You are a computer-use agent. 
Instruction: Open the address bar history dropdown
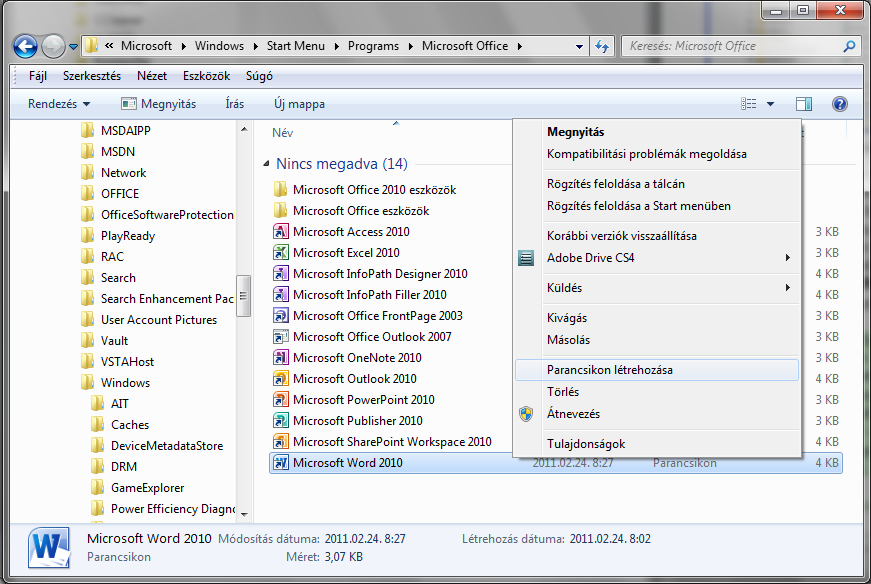point(579,47)
